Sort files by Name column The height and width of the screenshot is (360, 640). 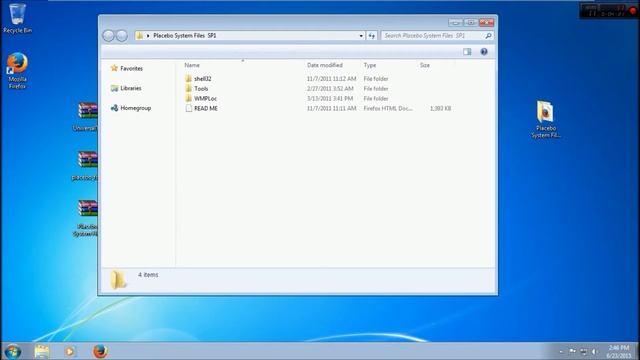[x=192, y=65]
